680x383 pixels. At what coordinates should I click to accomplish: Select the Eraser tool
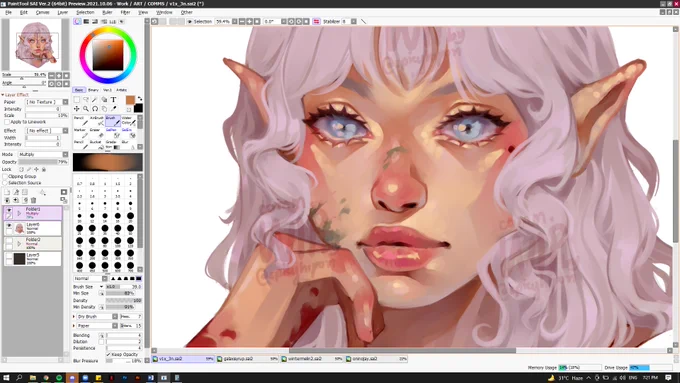97,133
